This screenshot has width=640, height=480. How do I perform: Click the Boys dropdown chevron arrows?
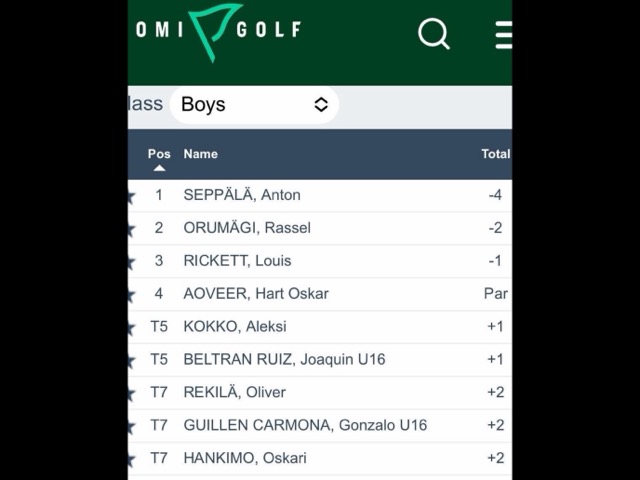pos(321,104)
